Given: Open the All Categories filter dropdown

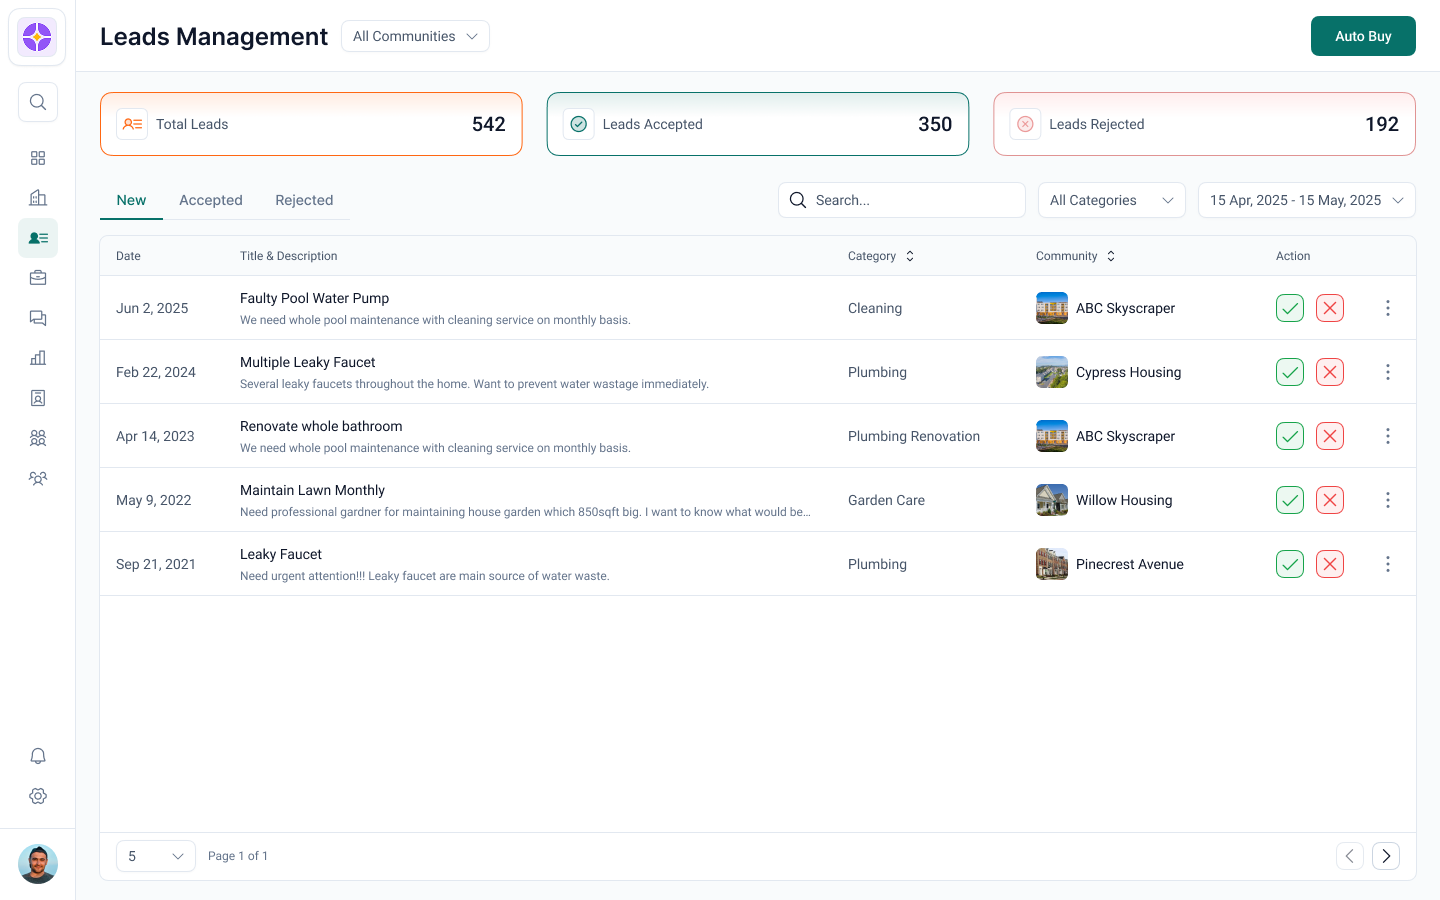Looking at the screenshot, I should coord(1111,200).
